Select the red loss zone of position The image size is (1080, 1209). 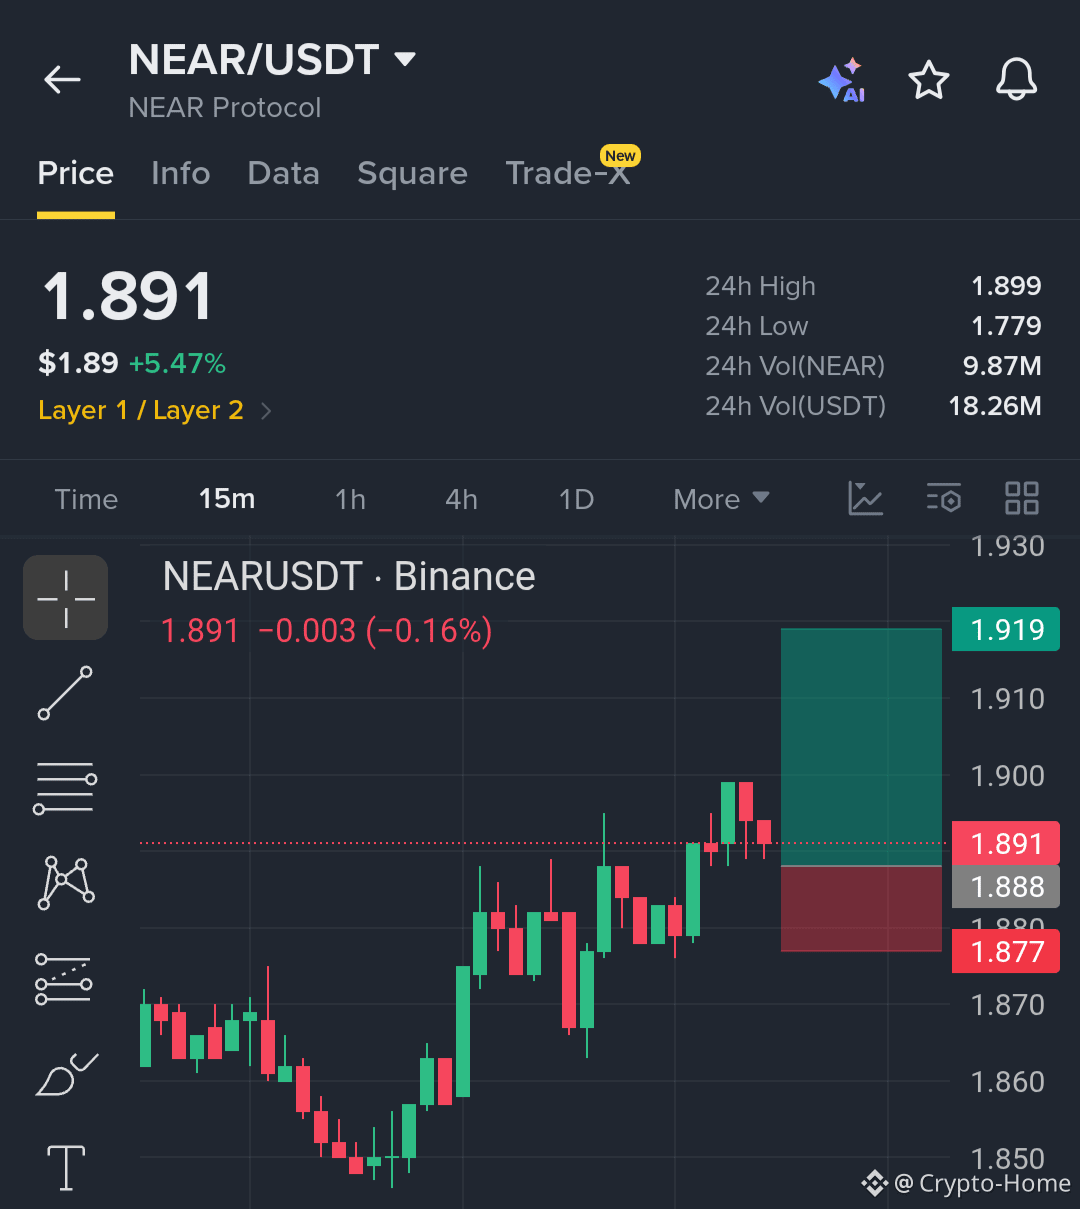(861, 908)
